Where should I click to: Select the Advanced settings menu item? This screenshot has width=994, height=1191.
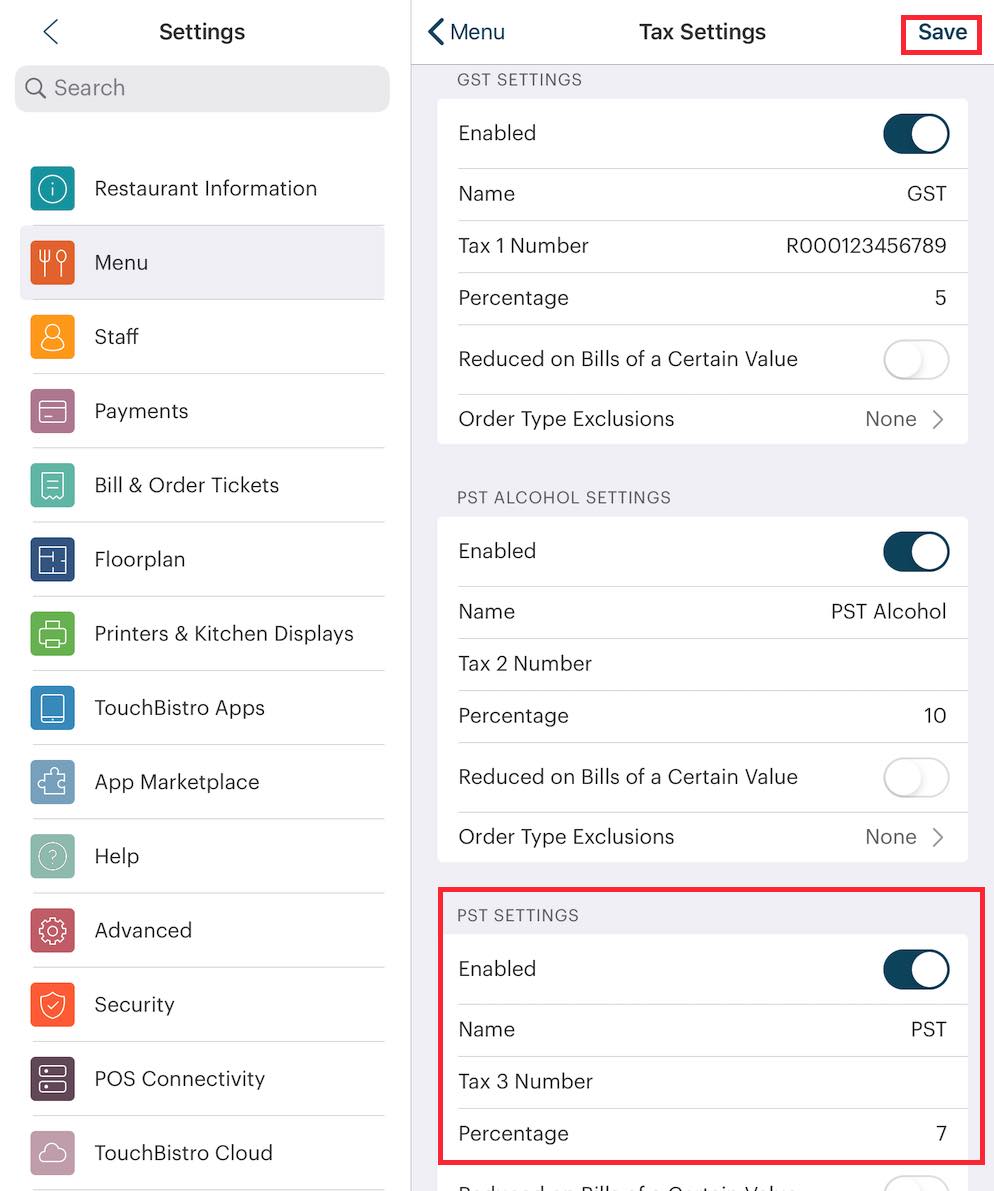pyautogui.click(x=143, y=930)
